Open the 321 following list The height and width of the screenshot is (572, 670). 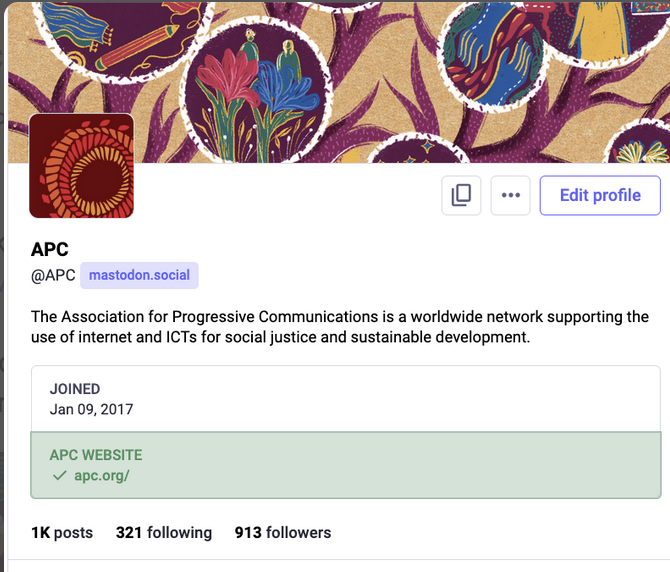[164, 533]
